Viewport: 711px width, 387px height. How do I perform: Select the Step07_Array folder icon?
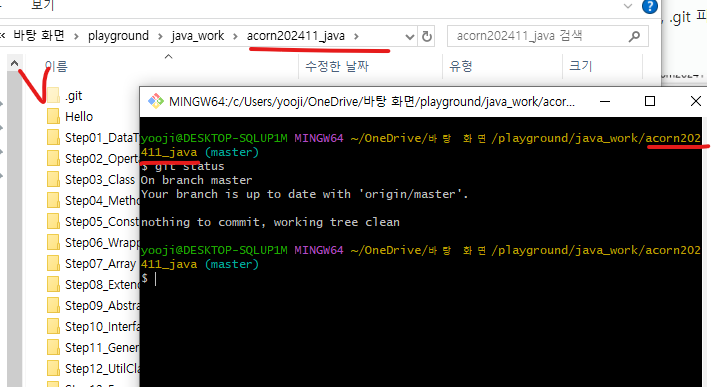54,263
